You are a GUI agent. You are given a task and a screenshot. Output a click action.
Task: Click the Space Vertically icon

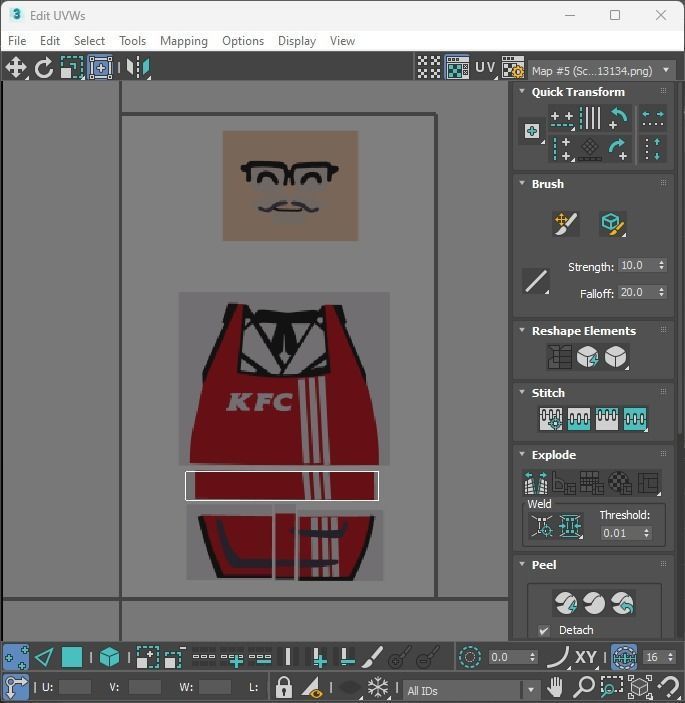(653, 149)
